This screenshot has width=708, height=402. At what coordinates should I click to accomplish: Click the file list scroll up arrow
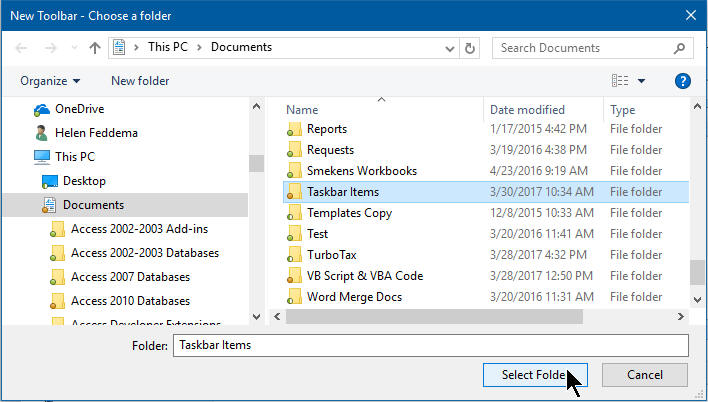pos(697,107)
